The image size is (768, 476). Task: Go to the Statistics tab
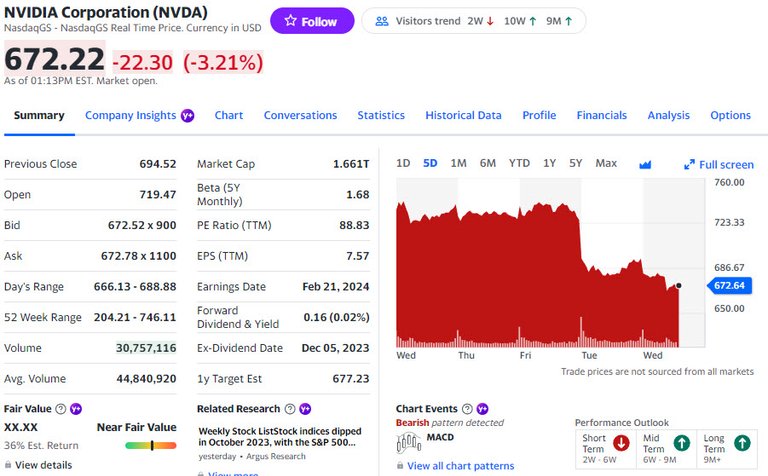point(381,115)
